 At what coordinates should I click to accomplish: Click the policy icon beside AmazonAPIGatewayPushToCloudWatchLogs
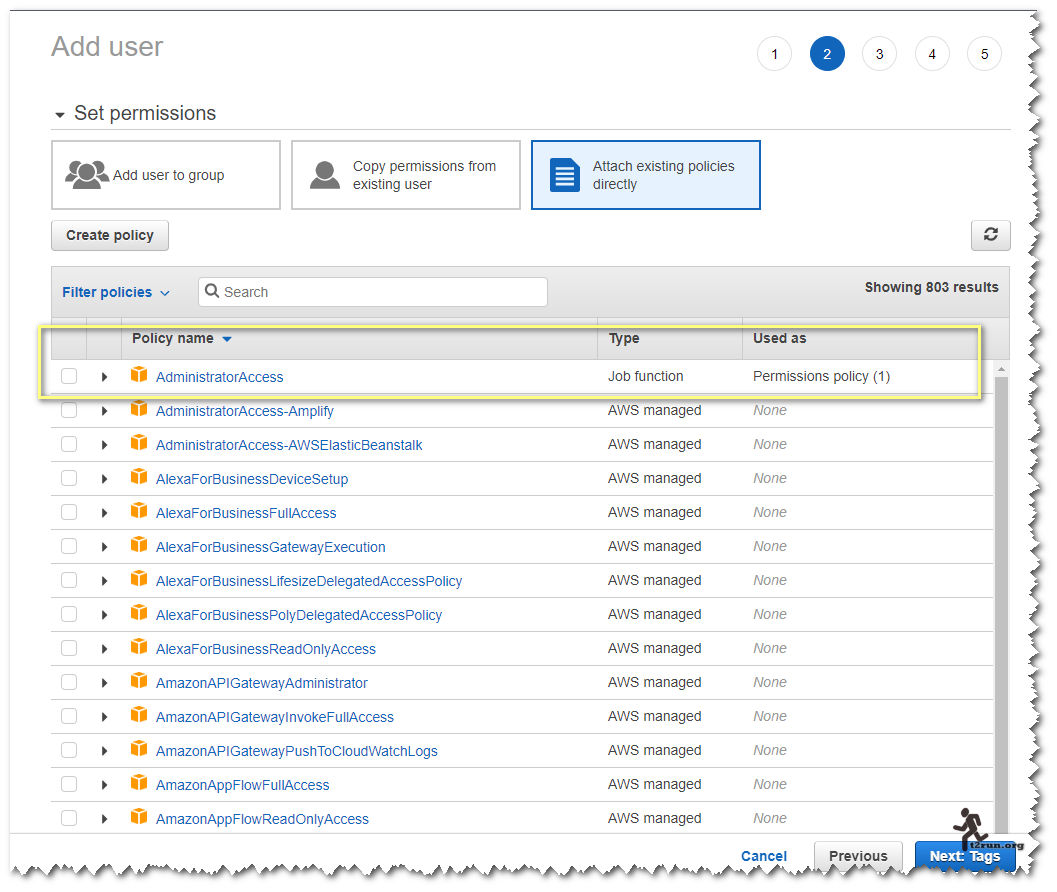[139, 749]
